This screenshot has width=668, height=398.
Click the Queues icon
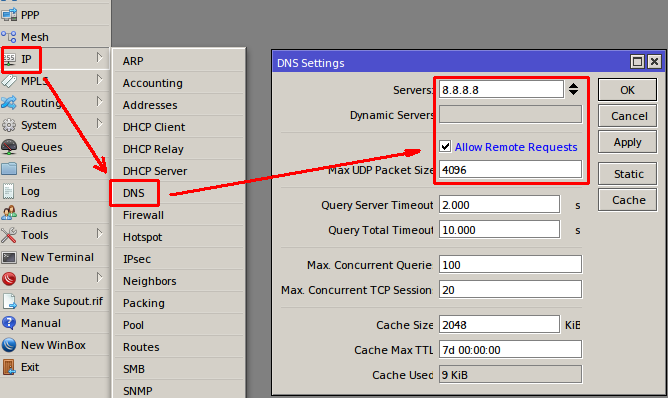point(9,147)
